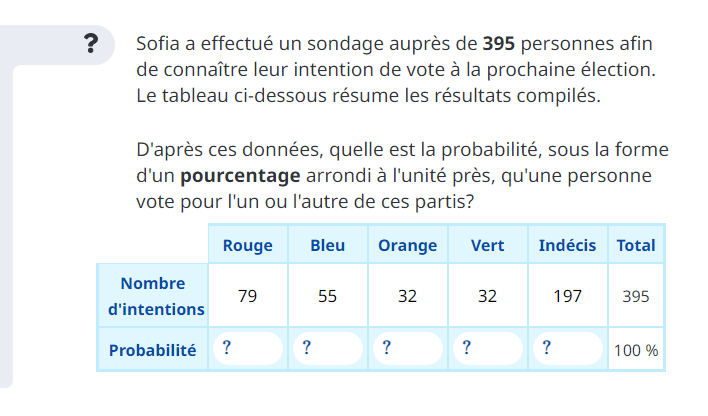
Task: Select the Bleu probability answer box
Action: [328, 349]
